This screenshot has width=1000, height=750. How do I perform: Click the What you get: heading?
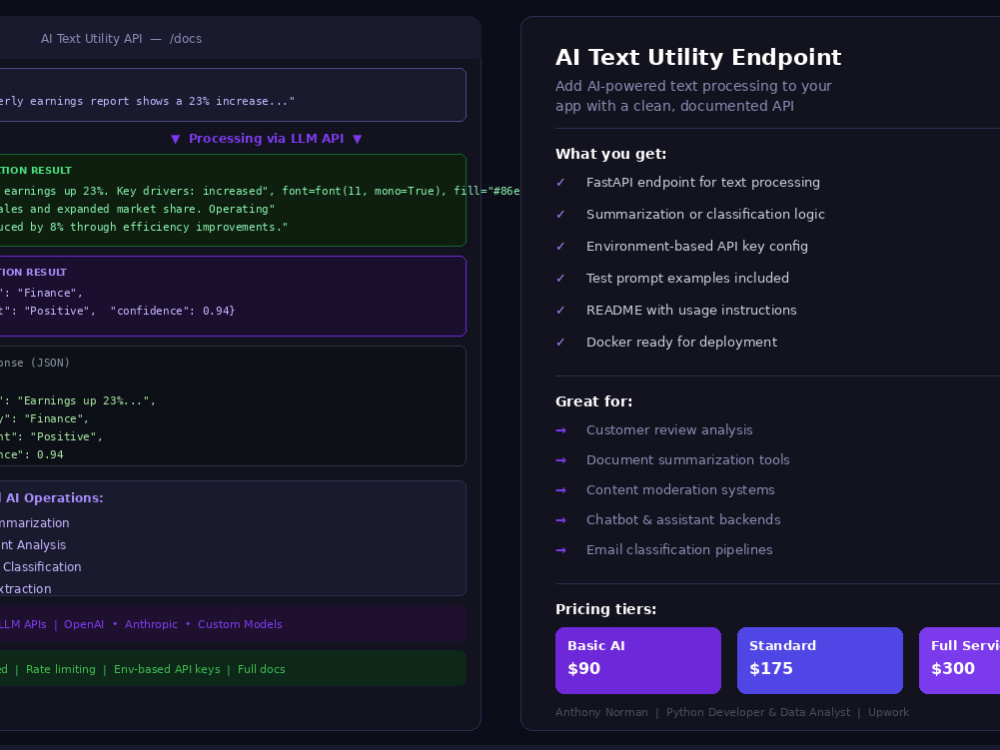611,154
